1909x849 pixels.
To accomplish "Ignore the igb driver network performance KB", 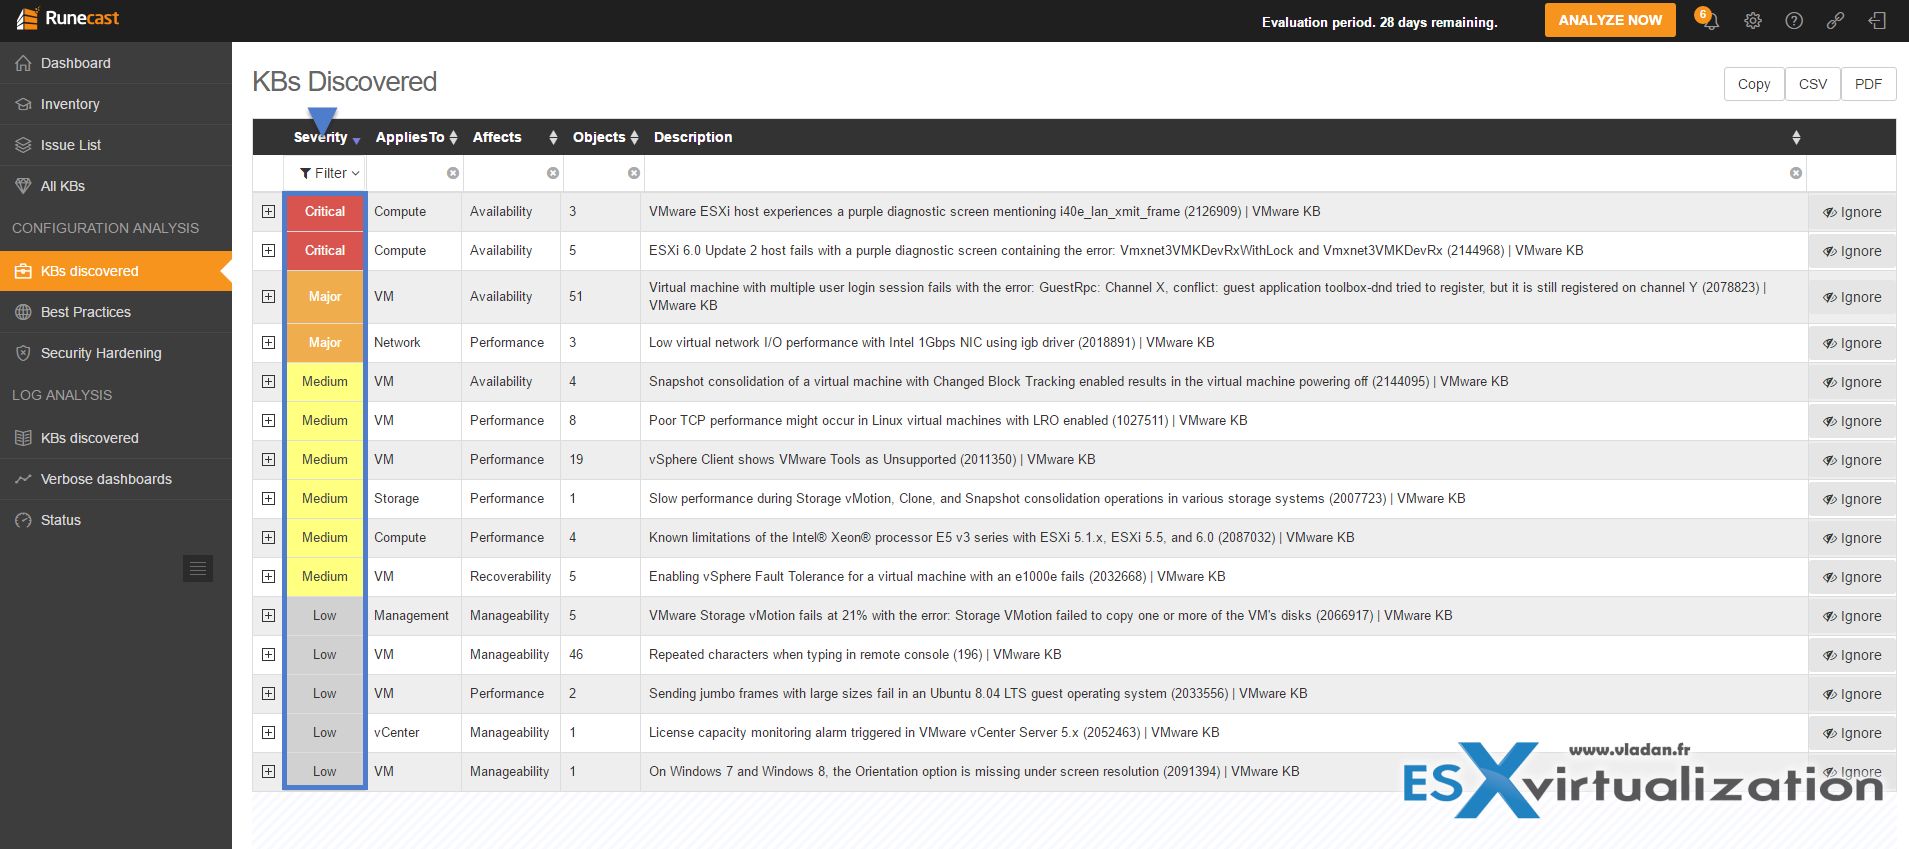I will point(1852,343).
